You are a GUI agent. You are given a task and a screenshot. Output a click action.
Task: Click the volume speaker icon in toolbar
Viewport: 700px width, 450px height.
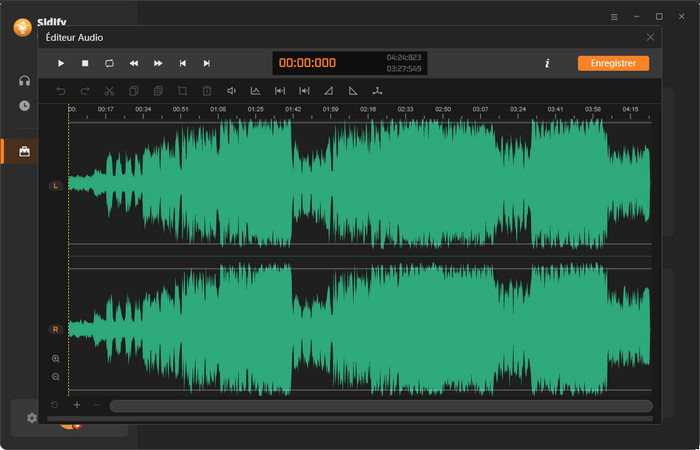(231, 91)
